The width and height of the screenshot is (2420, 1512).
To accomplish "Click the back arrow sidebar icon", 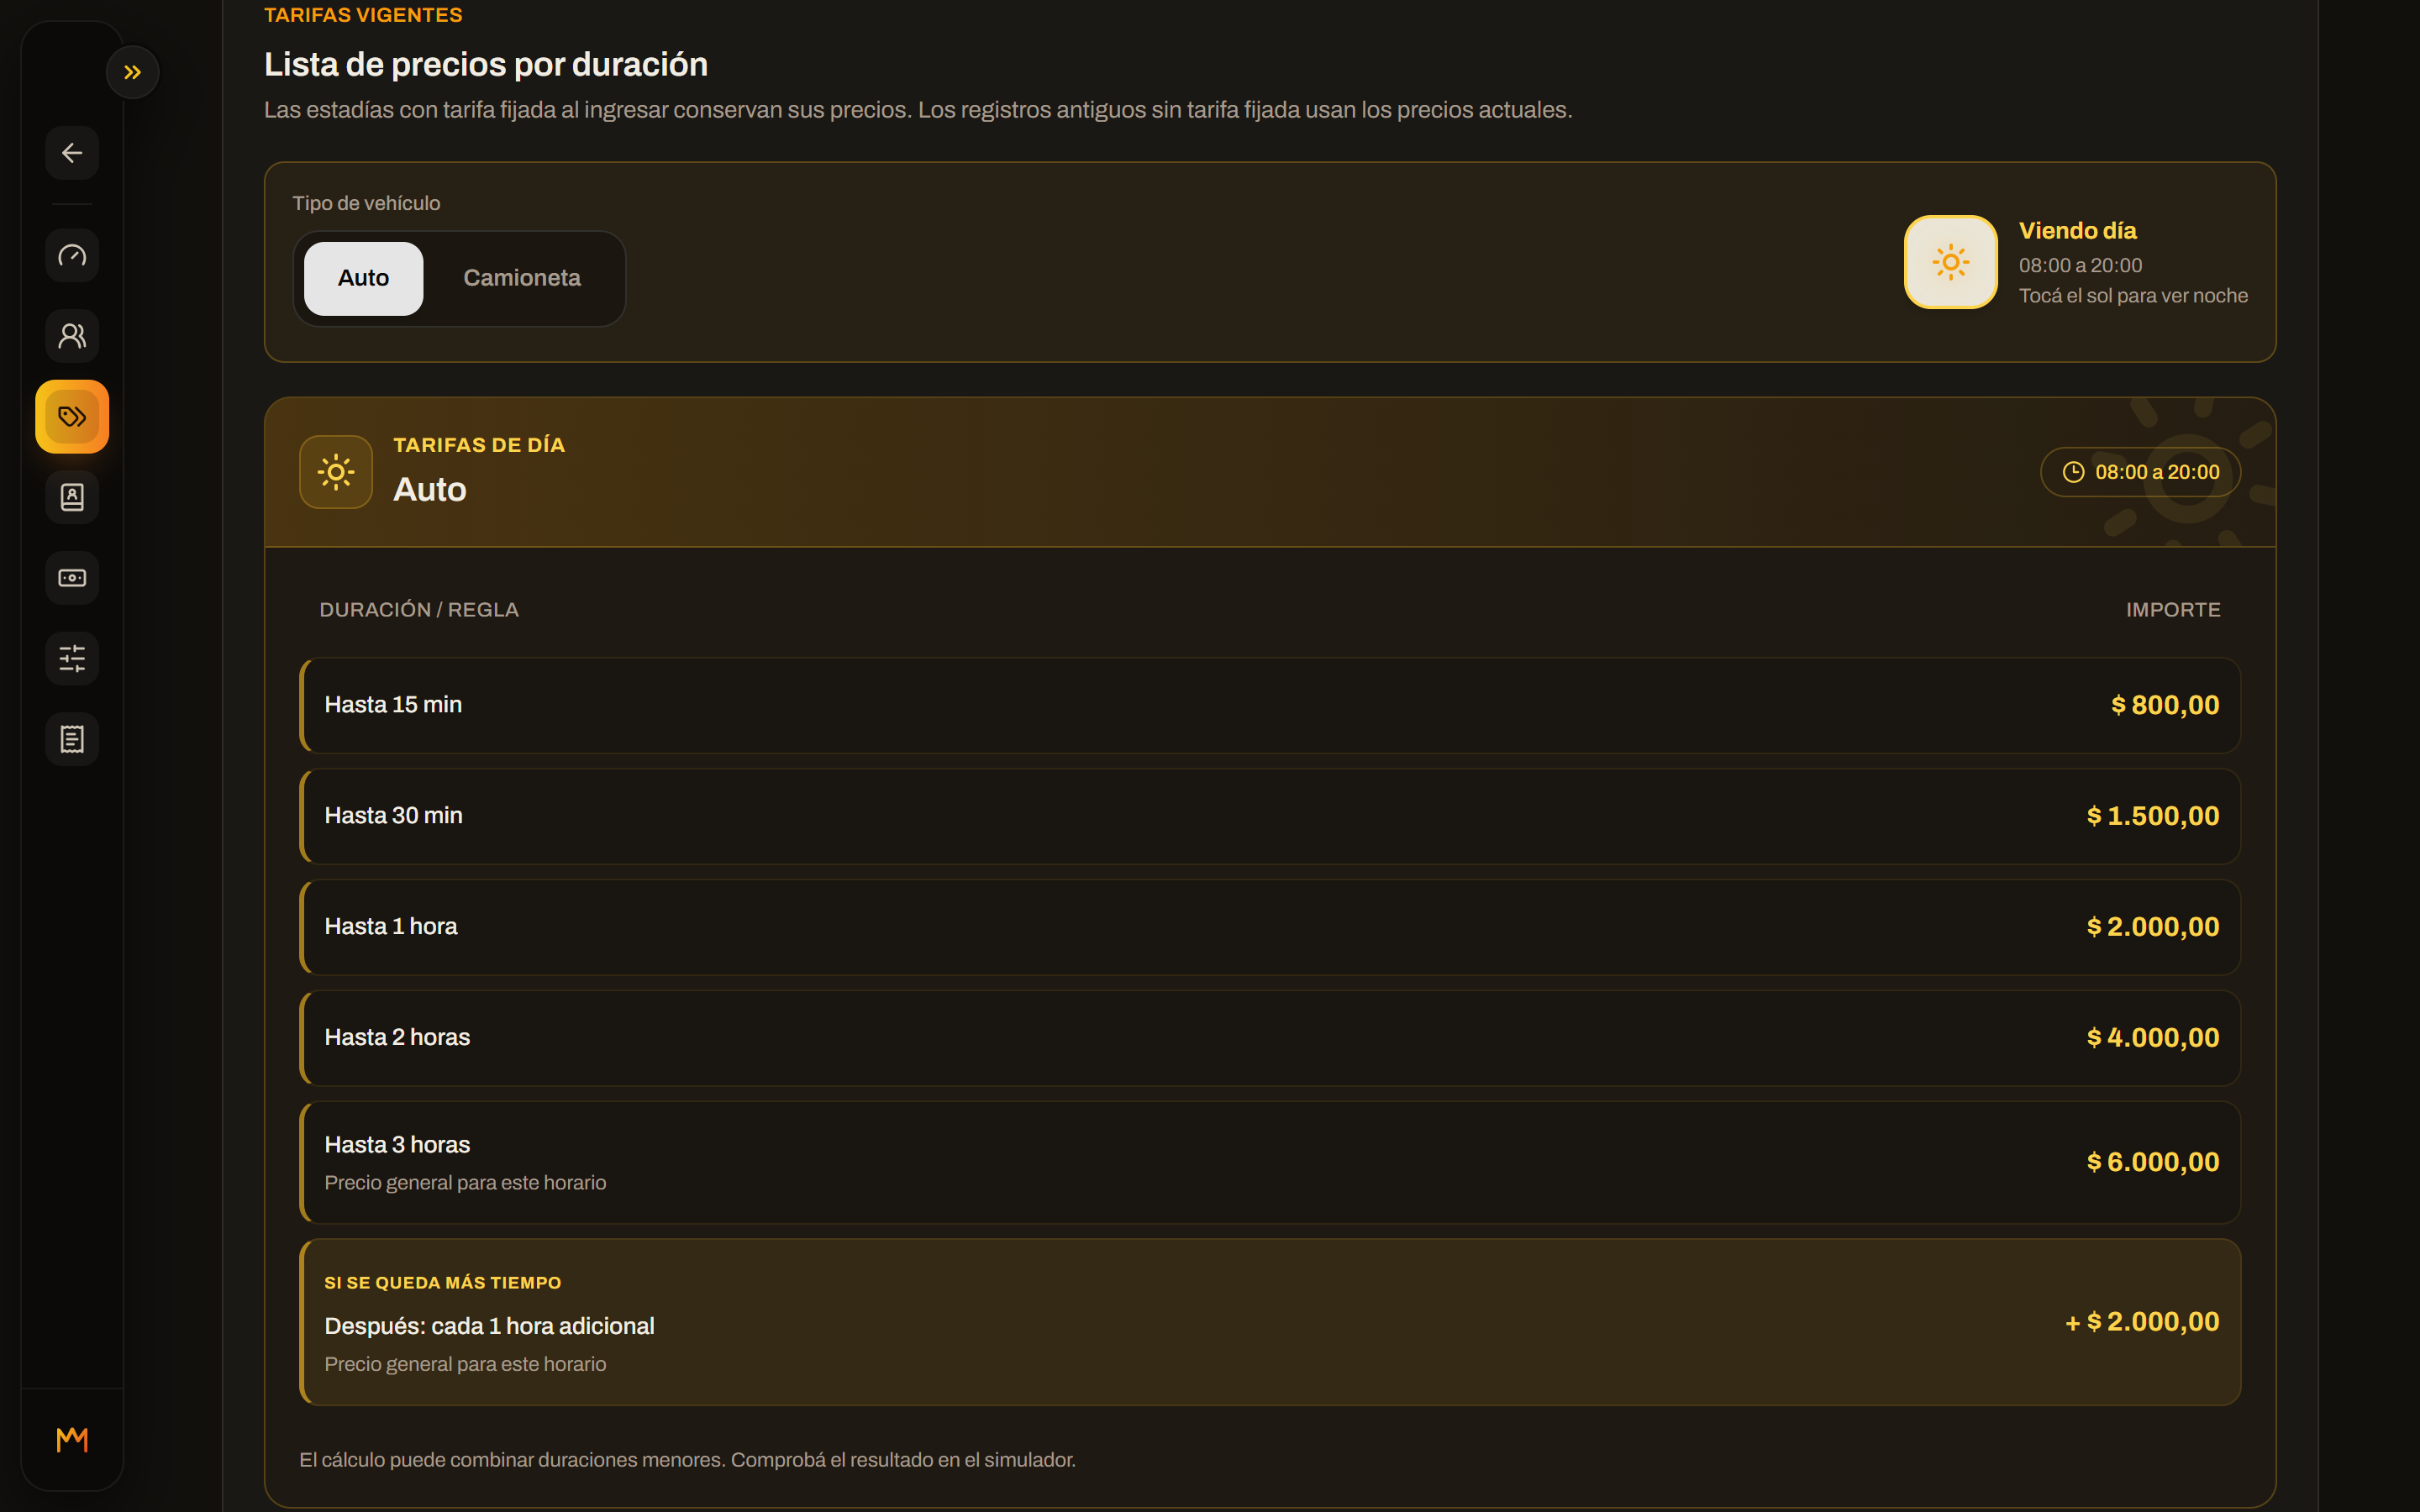I will coord(72,153).
